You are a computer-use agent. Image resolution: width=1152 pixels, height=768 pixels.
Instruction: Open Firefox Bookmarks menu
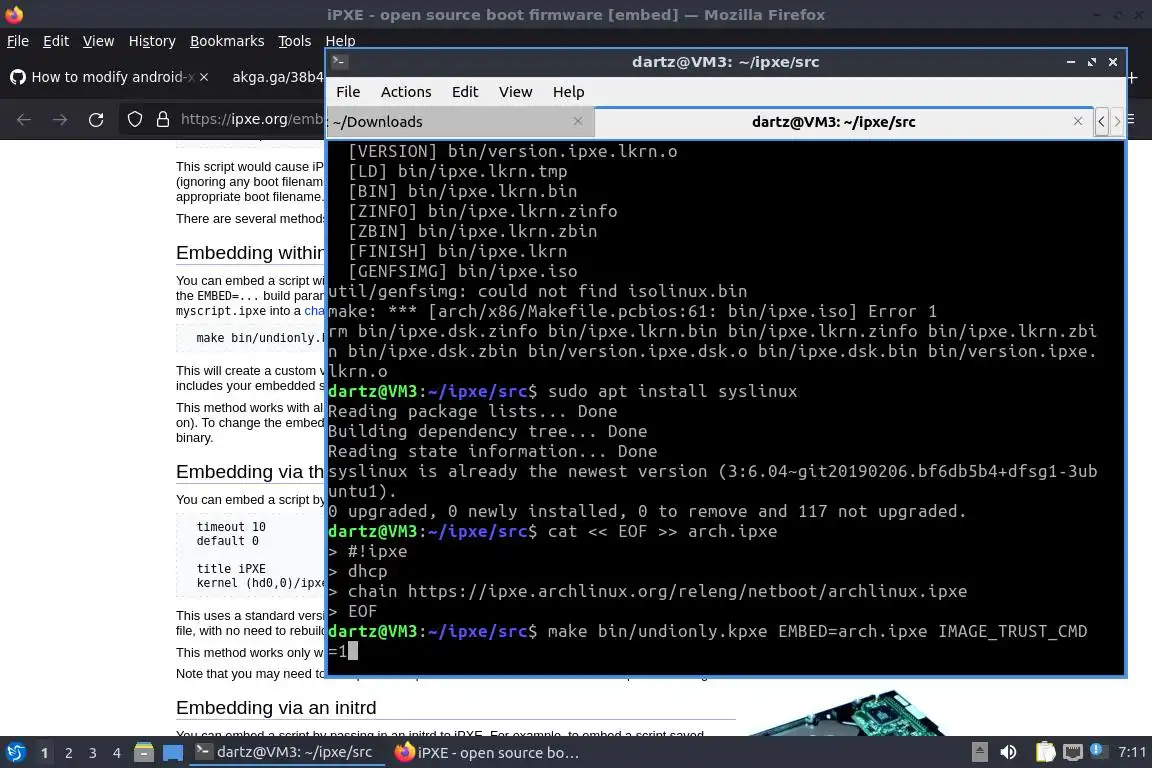click(x=227, y=41)
